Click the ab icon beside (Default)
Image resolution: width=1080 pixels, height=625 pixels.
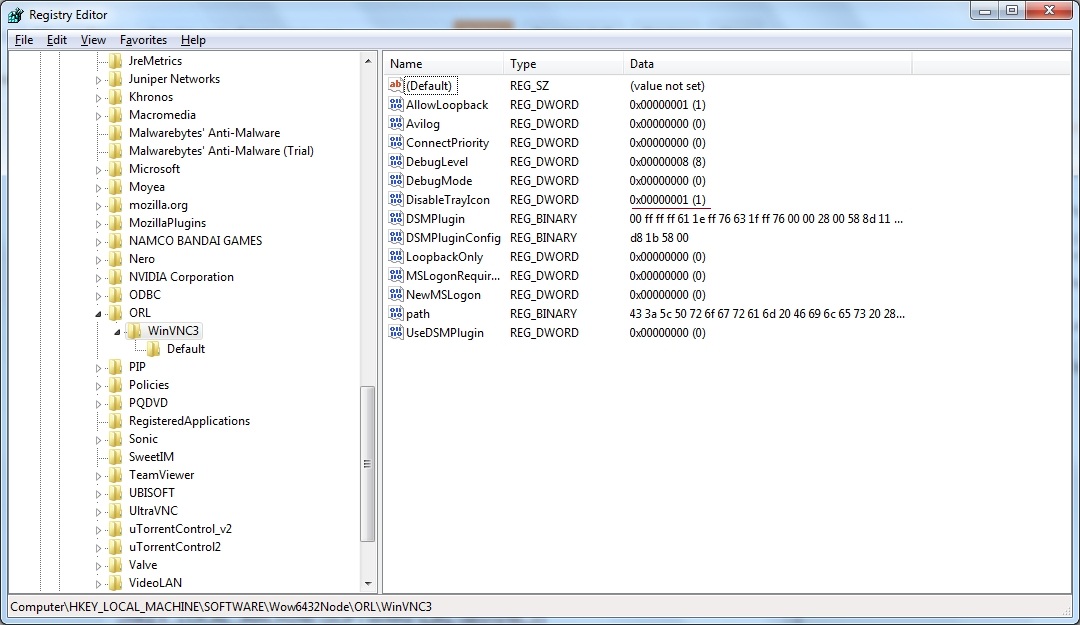(x=394, y=85)
